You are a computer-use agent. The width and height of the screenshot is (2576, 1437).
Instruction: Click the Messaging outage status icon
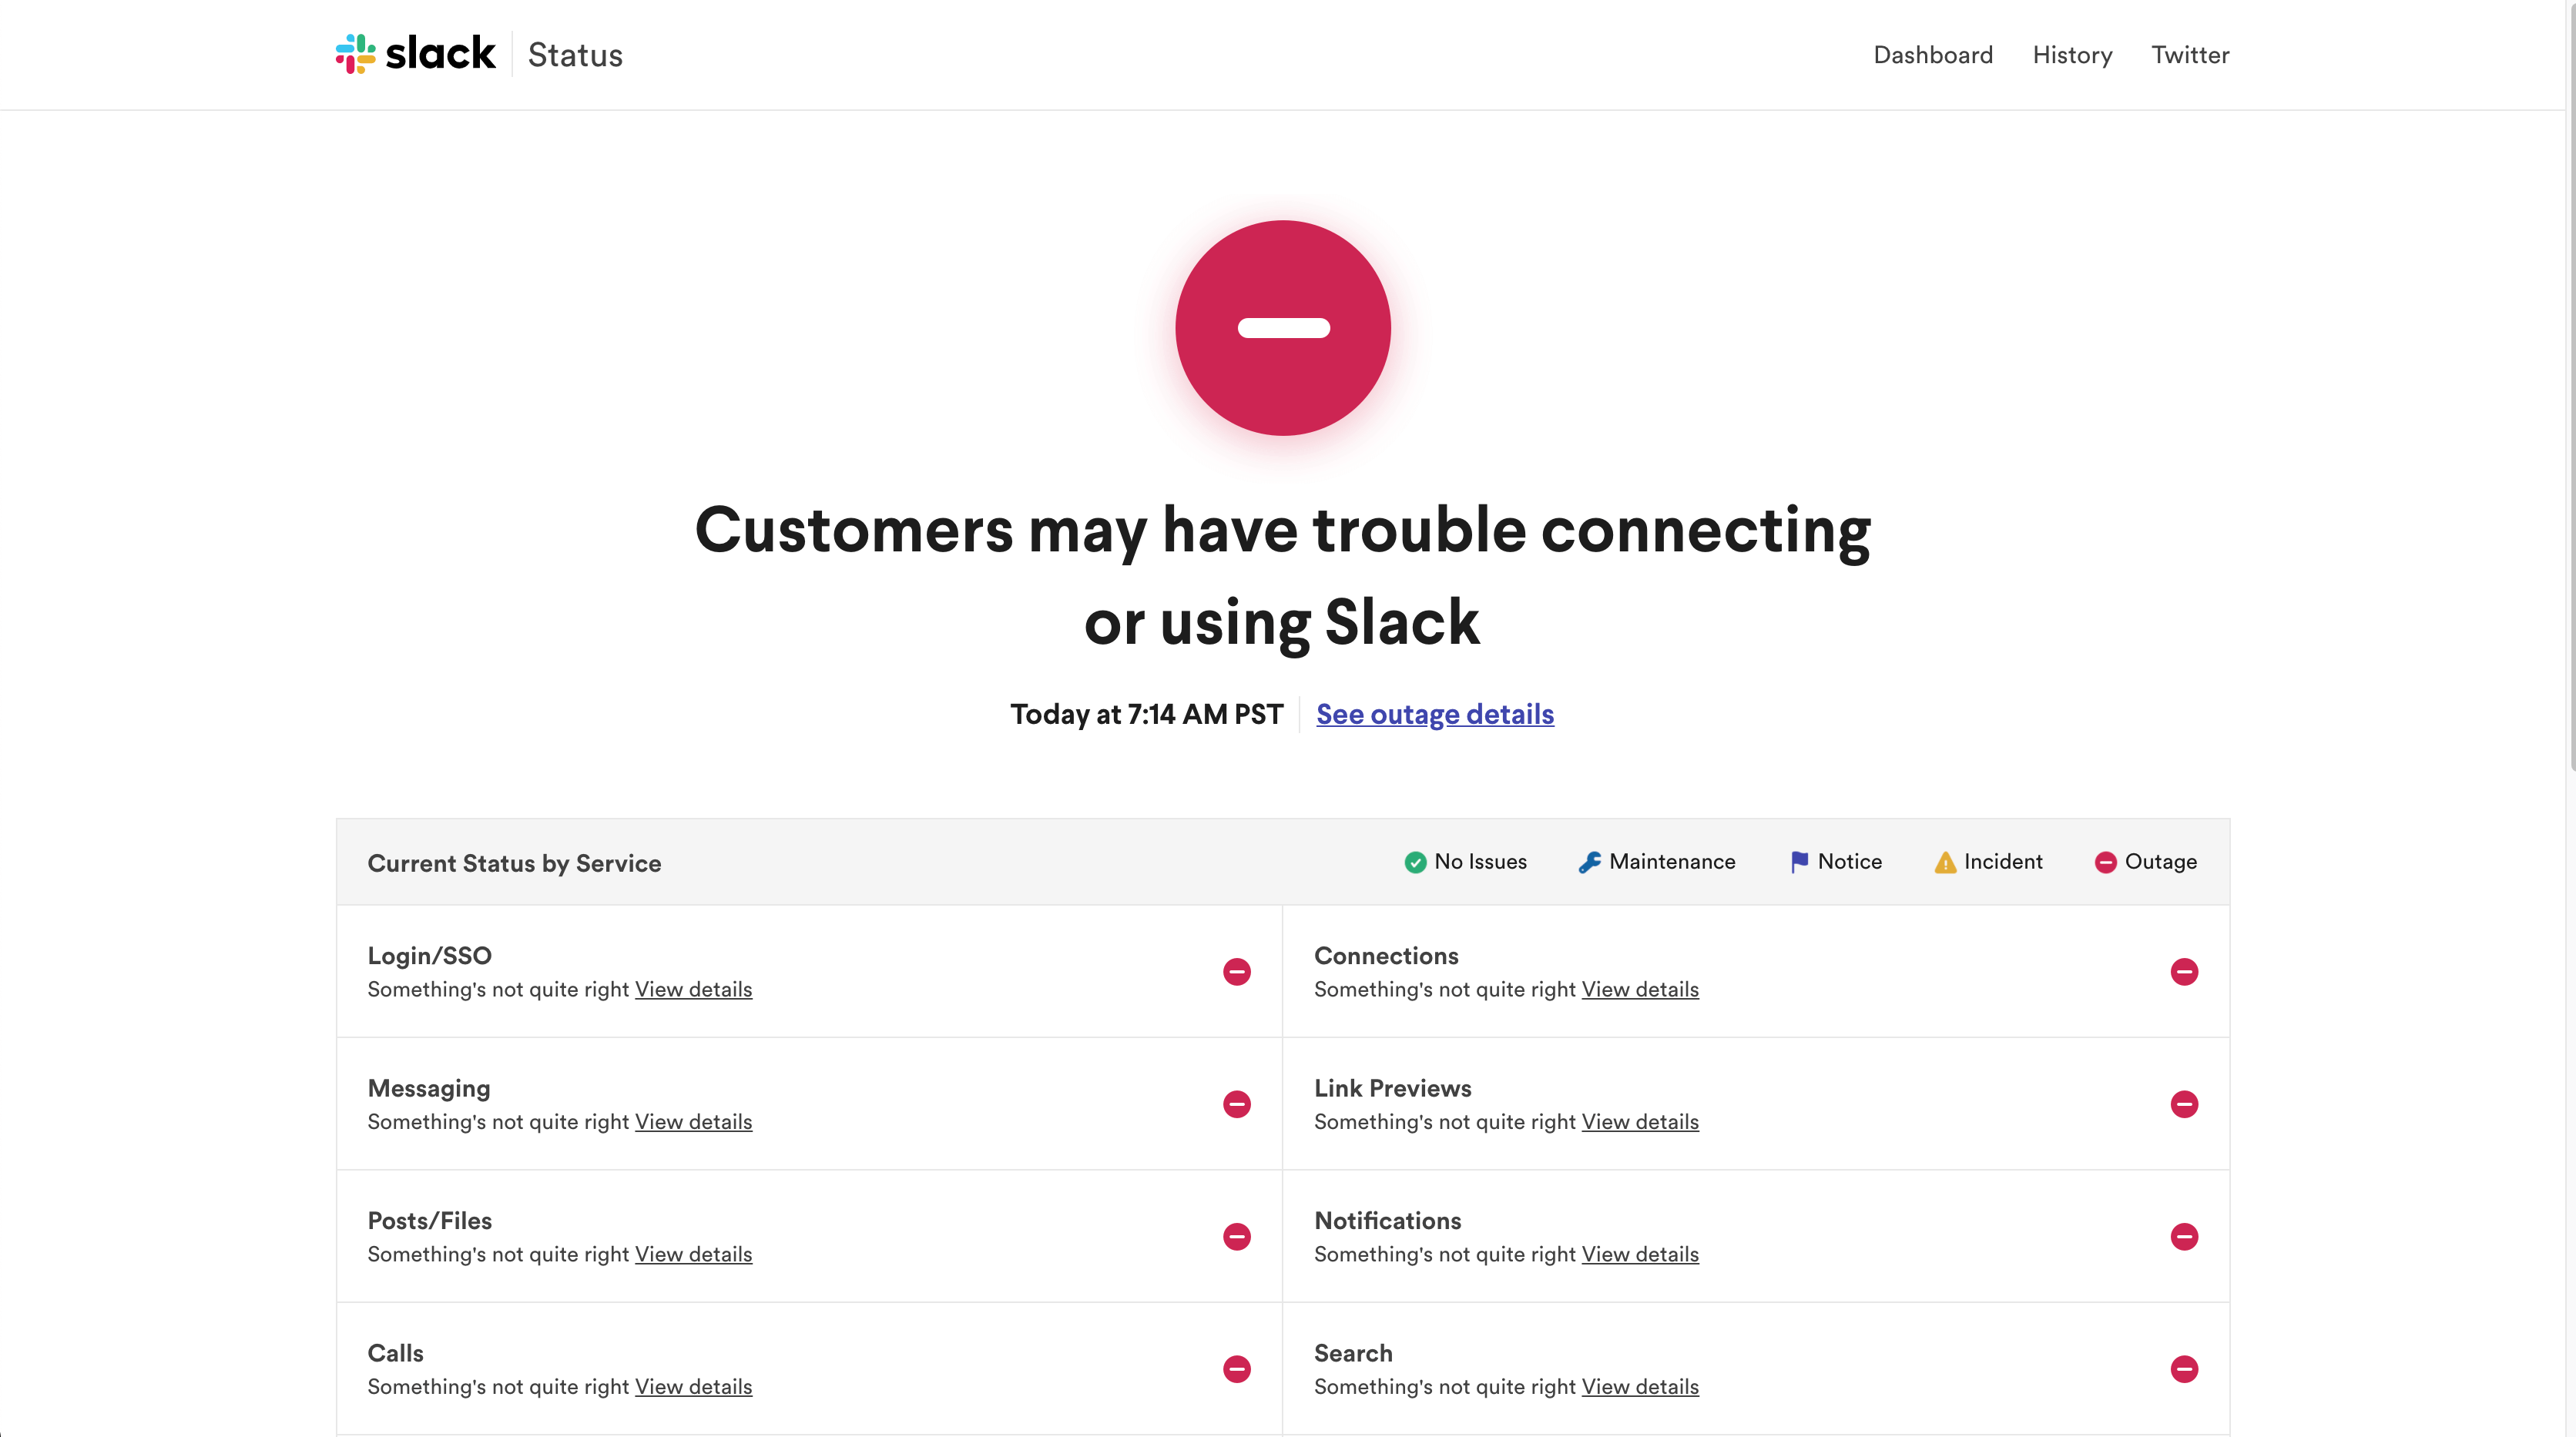(x=1237, y=1104)
